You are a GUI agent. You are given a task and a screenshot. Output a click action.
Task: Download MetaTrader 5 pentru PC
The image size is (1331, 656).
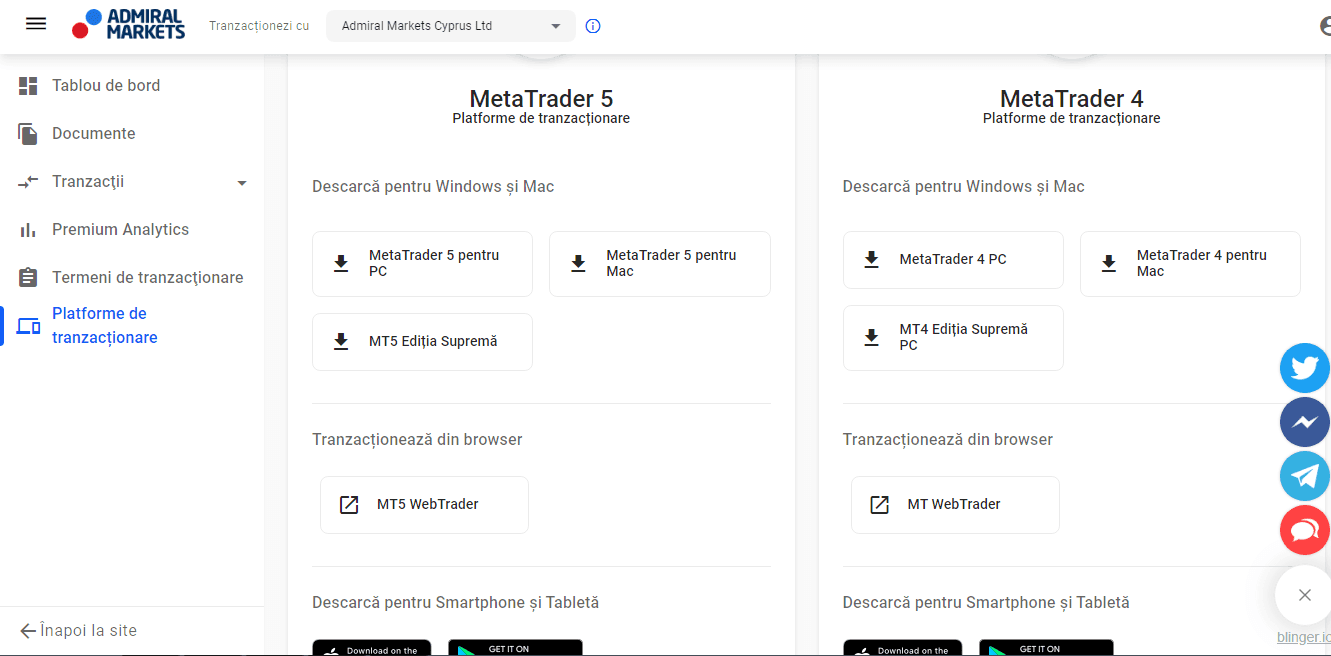pos(422,263)
